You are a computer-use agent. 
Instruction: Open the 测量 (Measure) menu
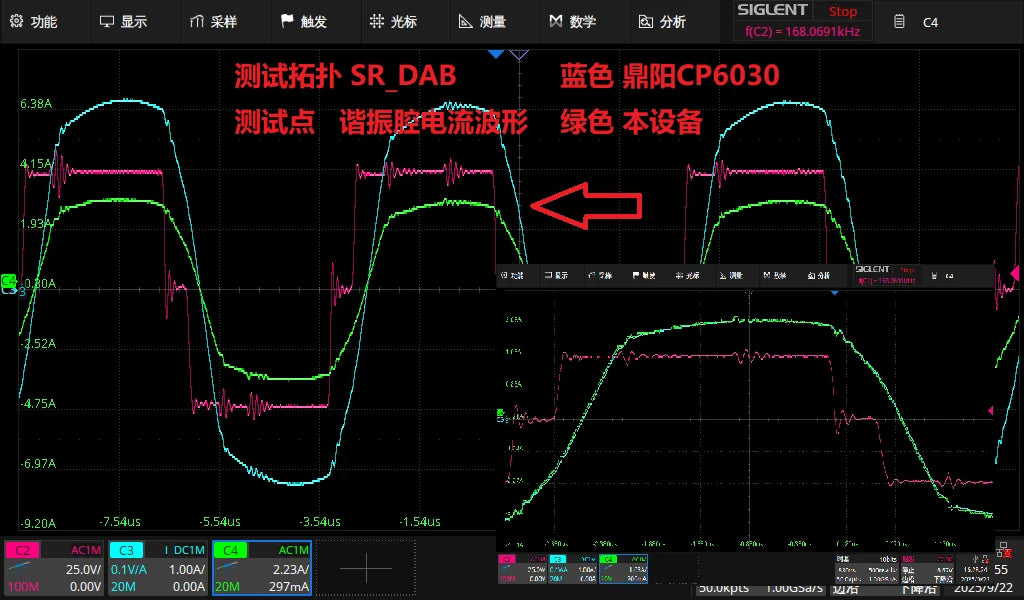click(483, 22)
